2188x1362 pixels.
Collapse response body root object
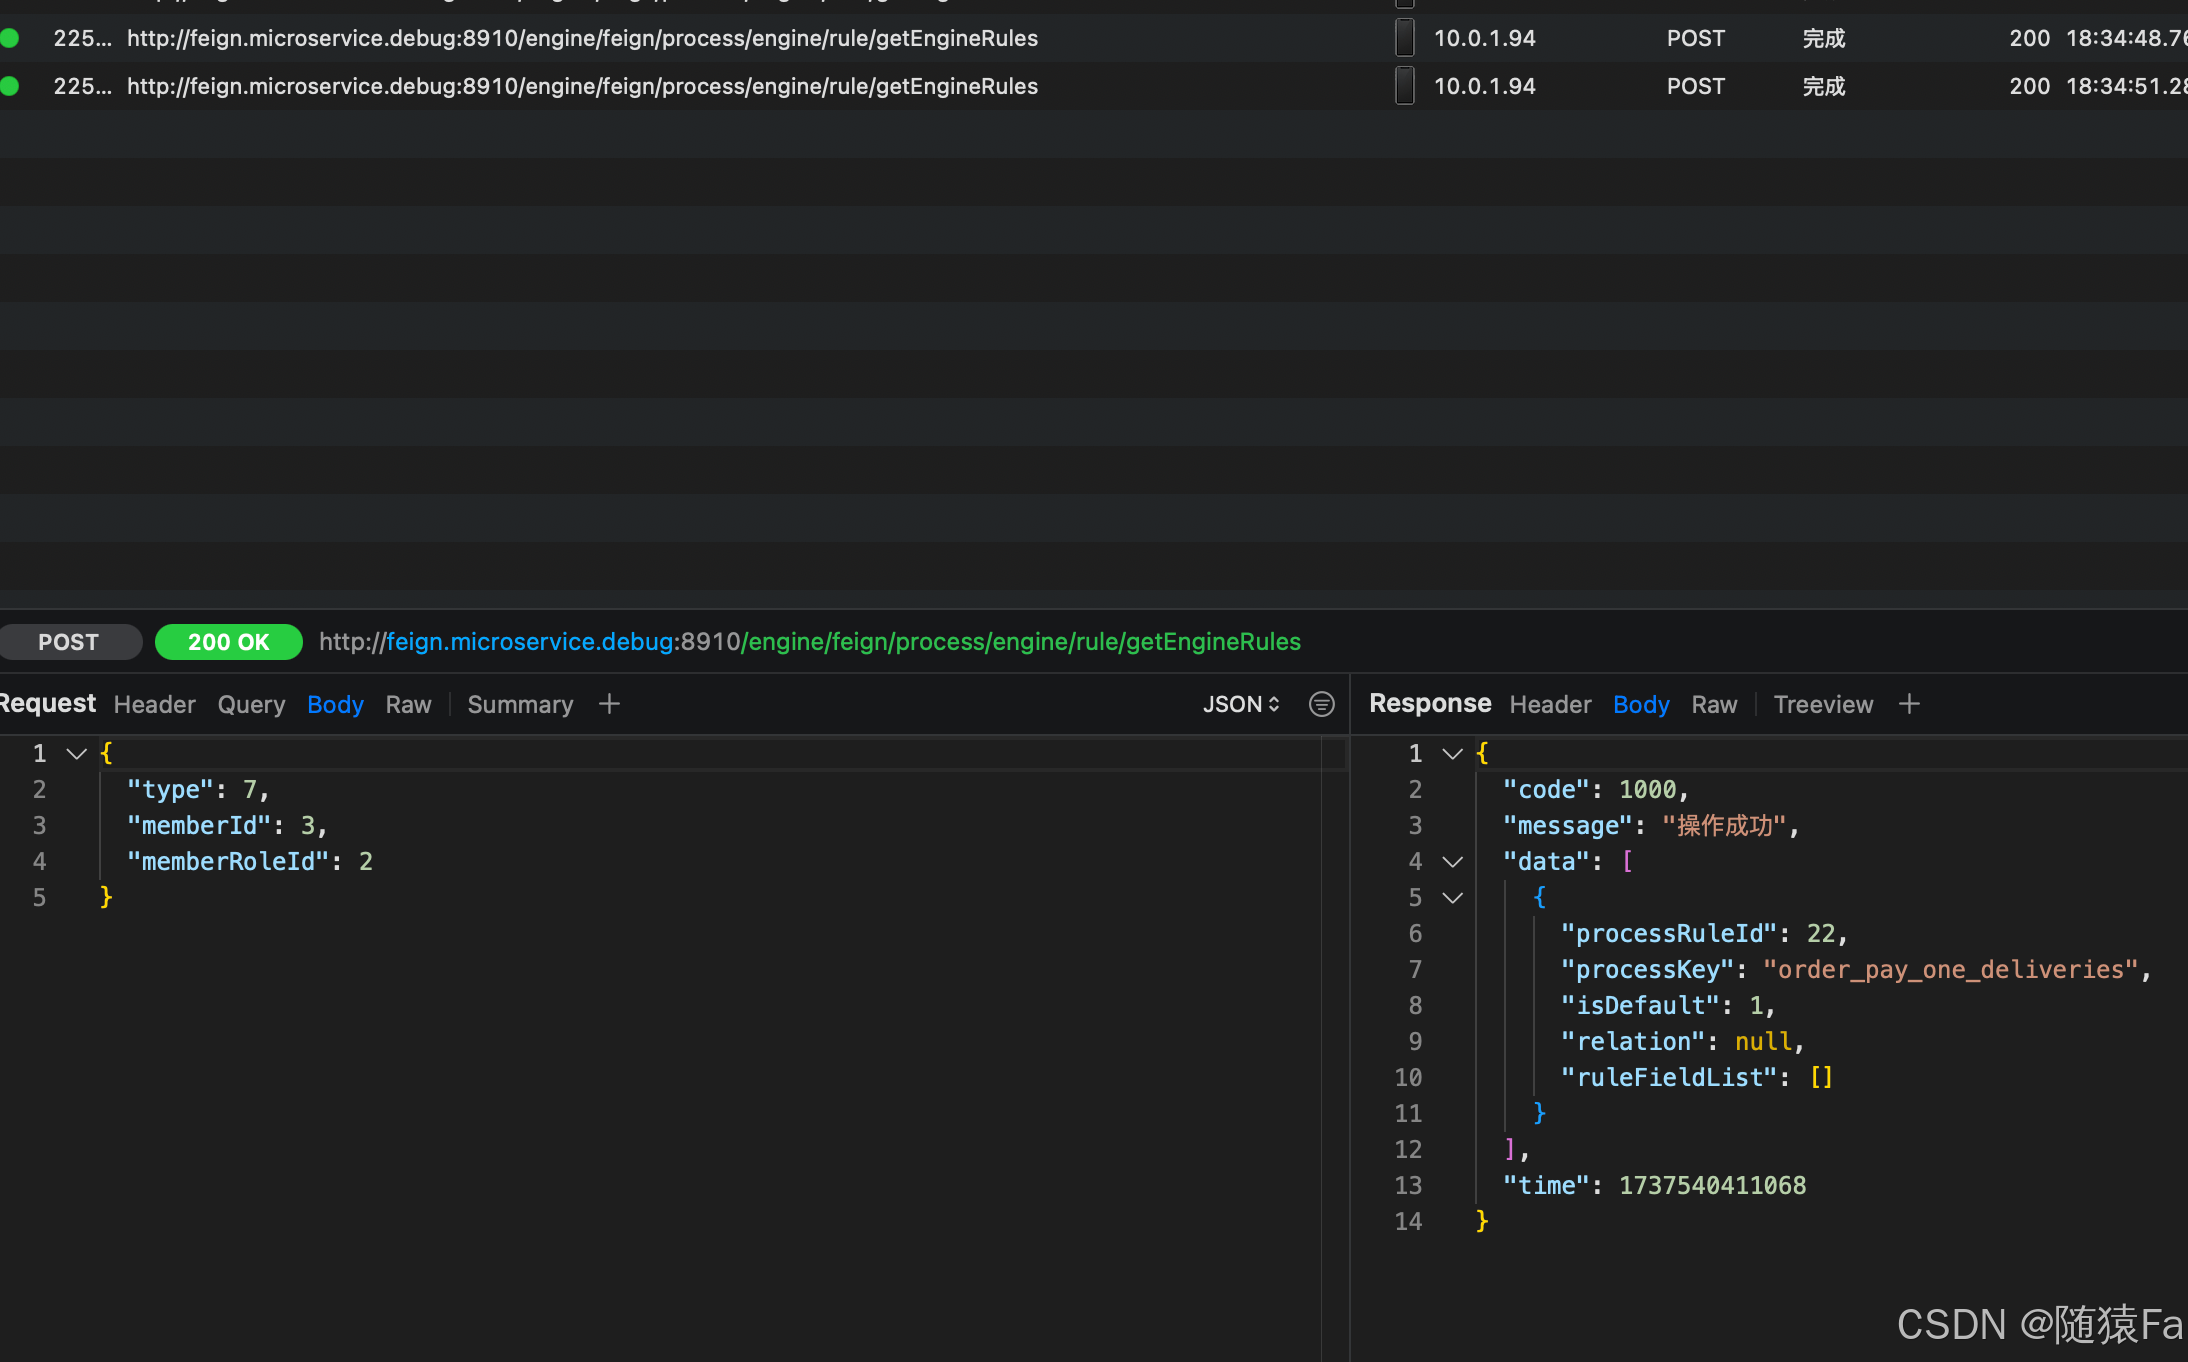(x=1452, y=753)
